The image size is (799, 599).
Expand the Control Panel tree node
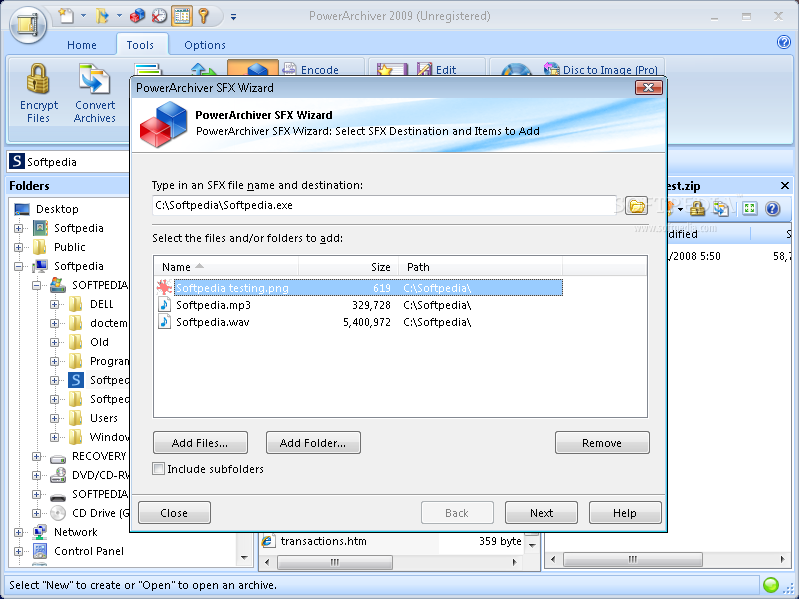coord(18,551)
